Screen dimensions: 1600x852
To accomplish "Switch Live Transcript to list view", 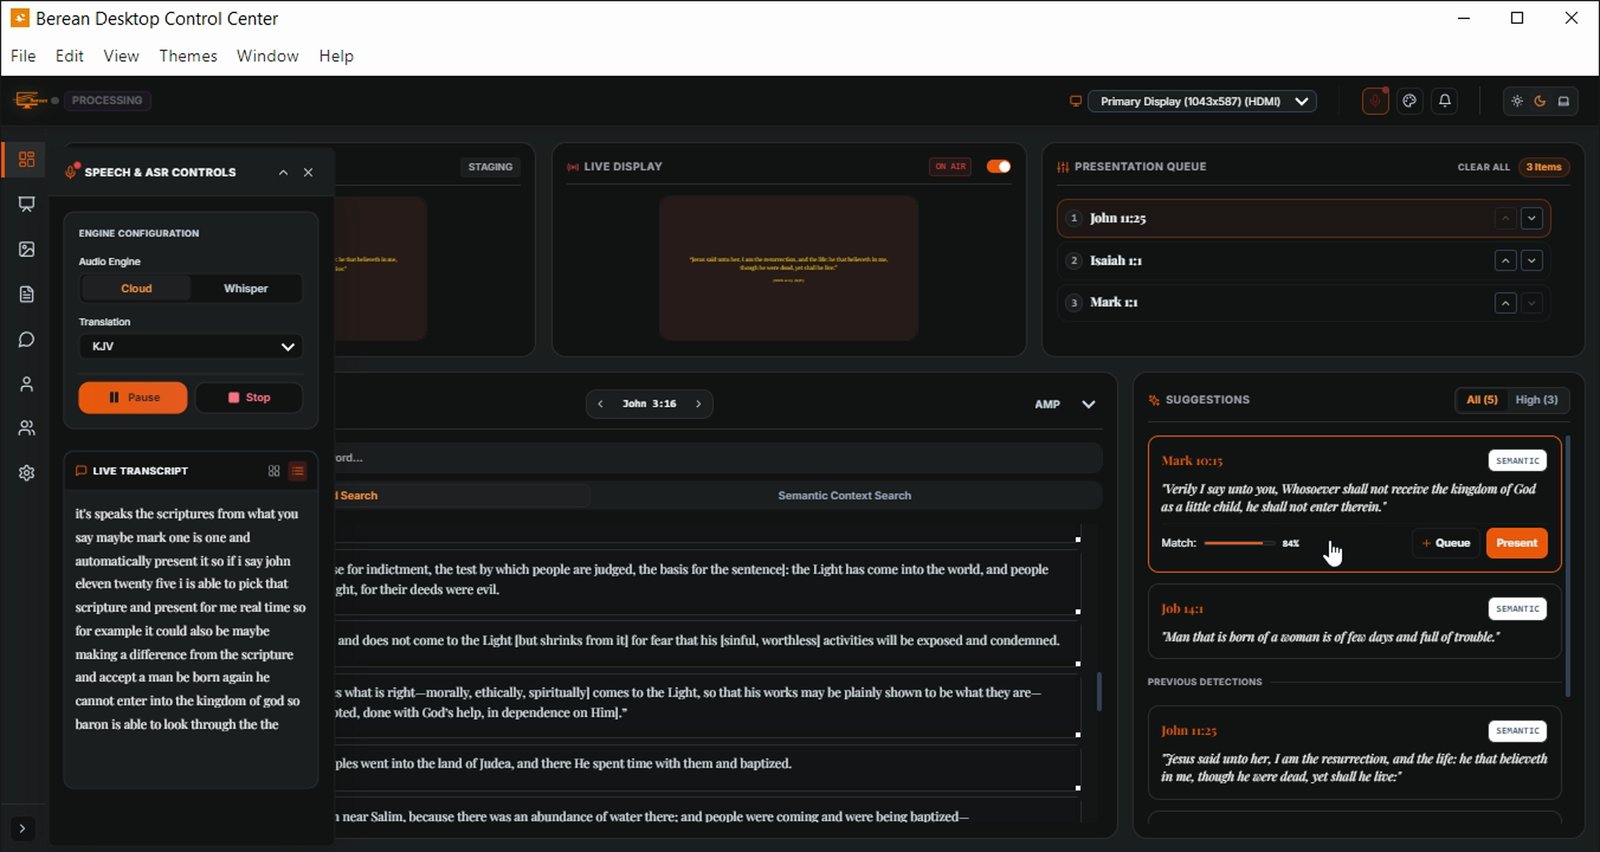I will click(298, 471).
